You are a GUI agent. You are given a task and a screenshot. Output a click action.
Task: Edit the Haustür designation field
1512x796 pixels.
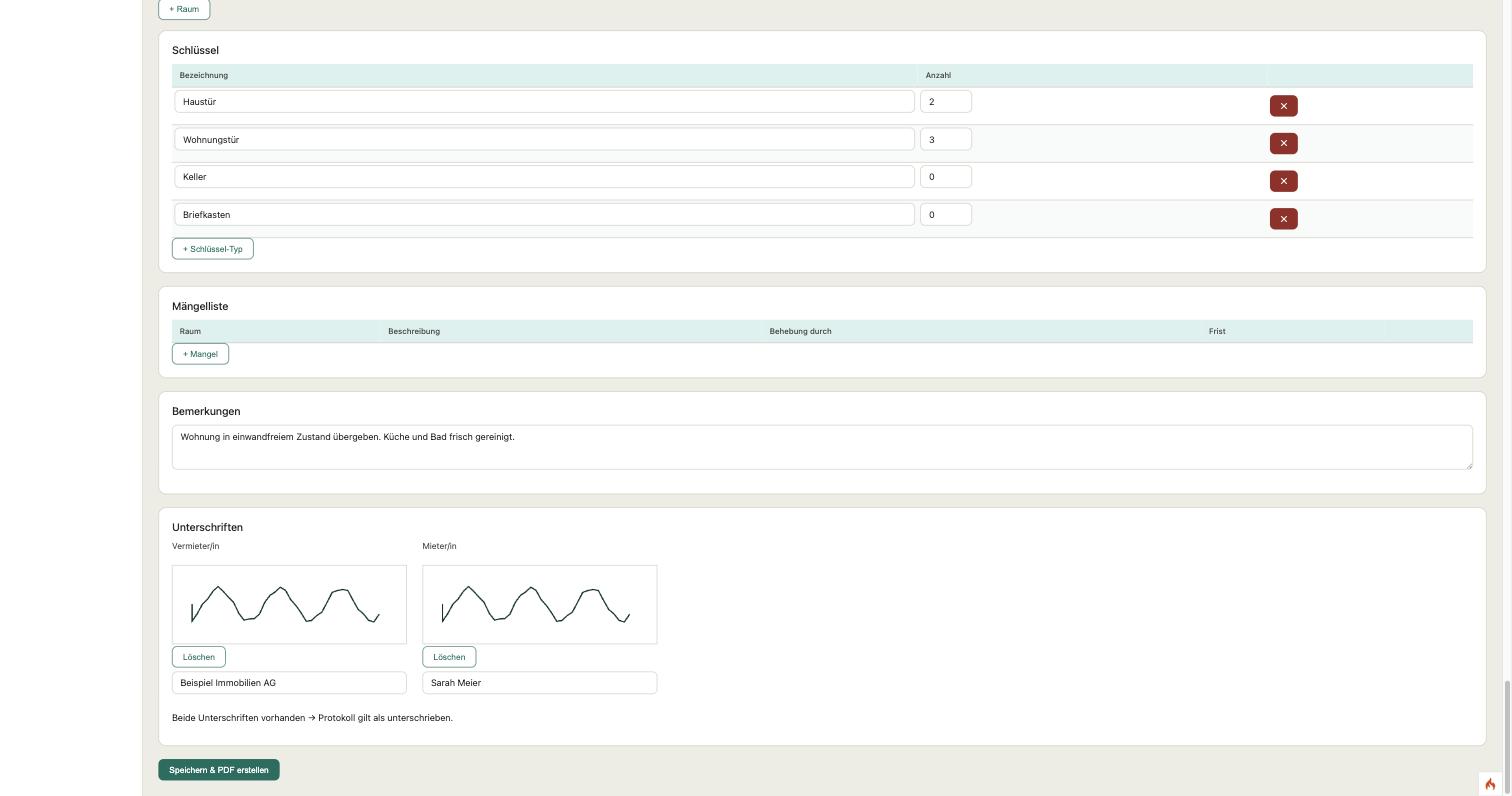tap(544, 102)
